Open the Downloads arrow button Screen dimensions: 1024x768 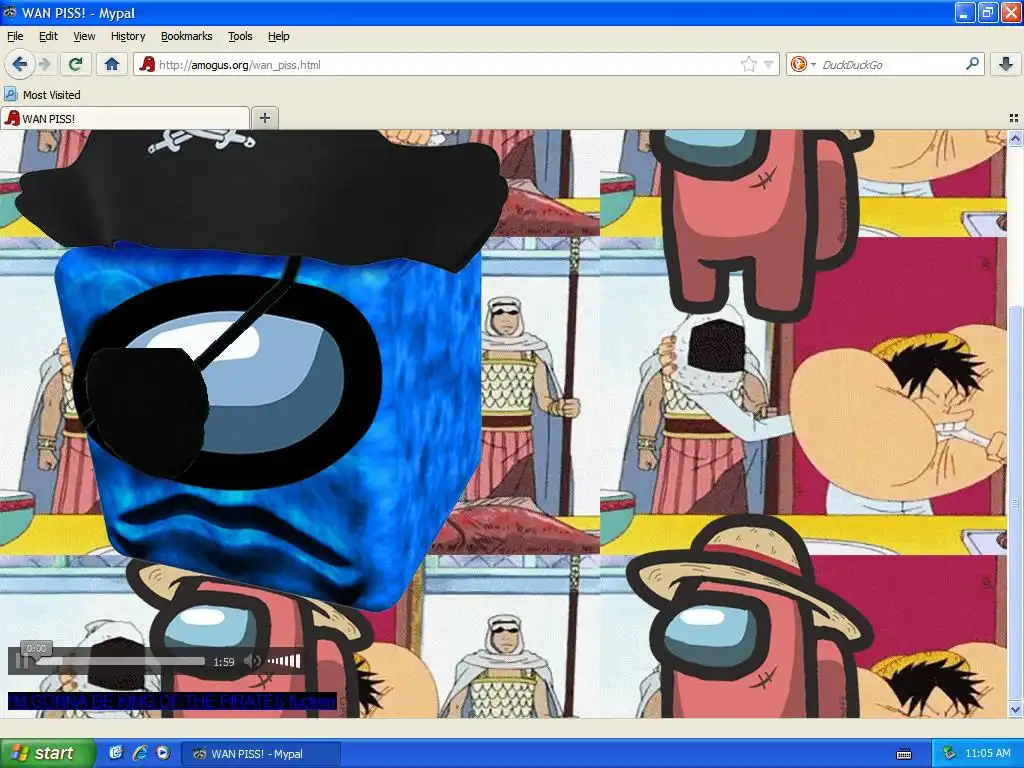pyautogui.click(x=1006, y=64)
